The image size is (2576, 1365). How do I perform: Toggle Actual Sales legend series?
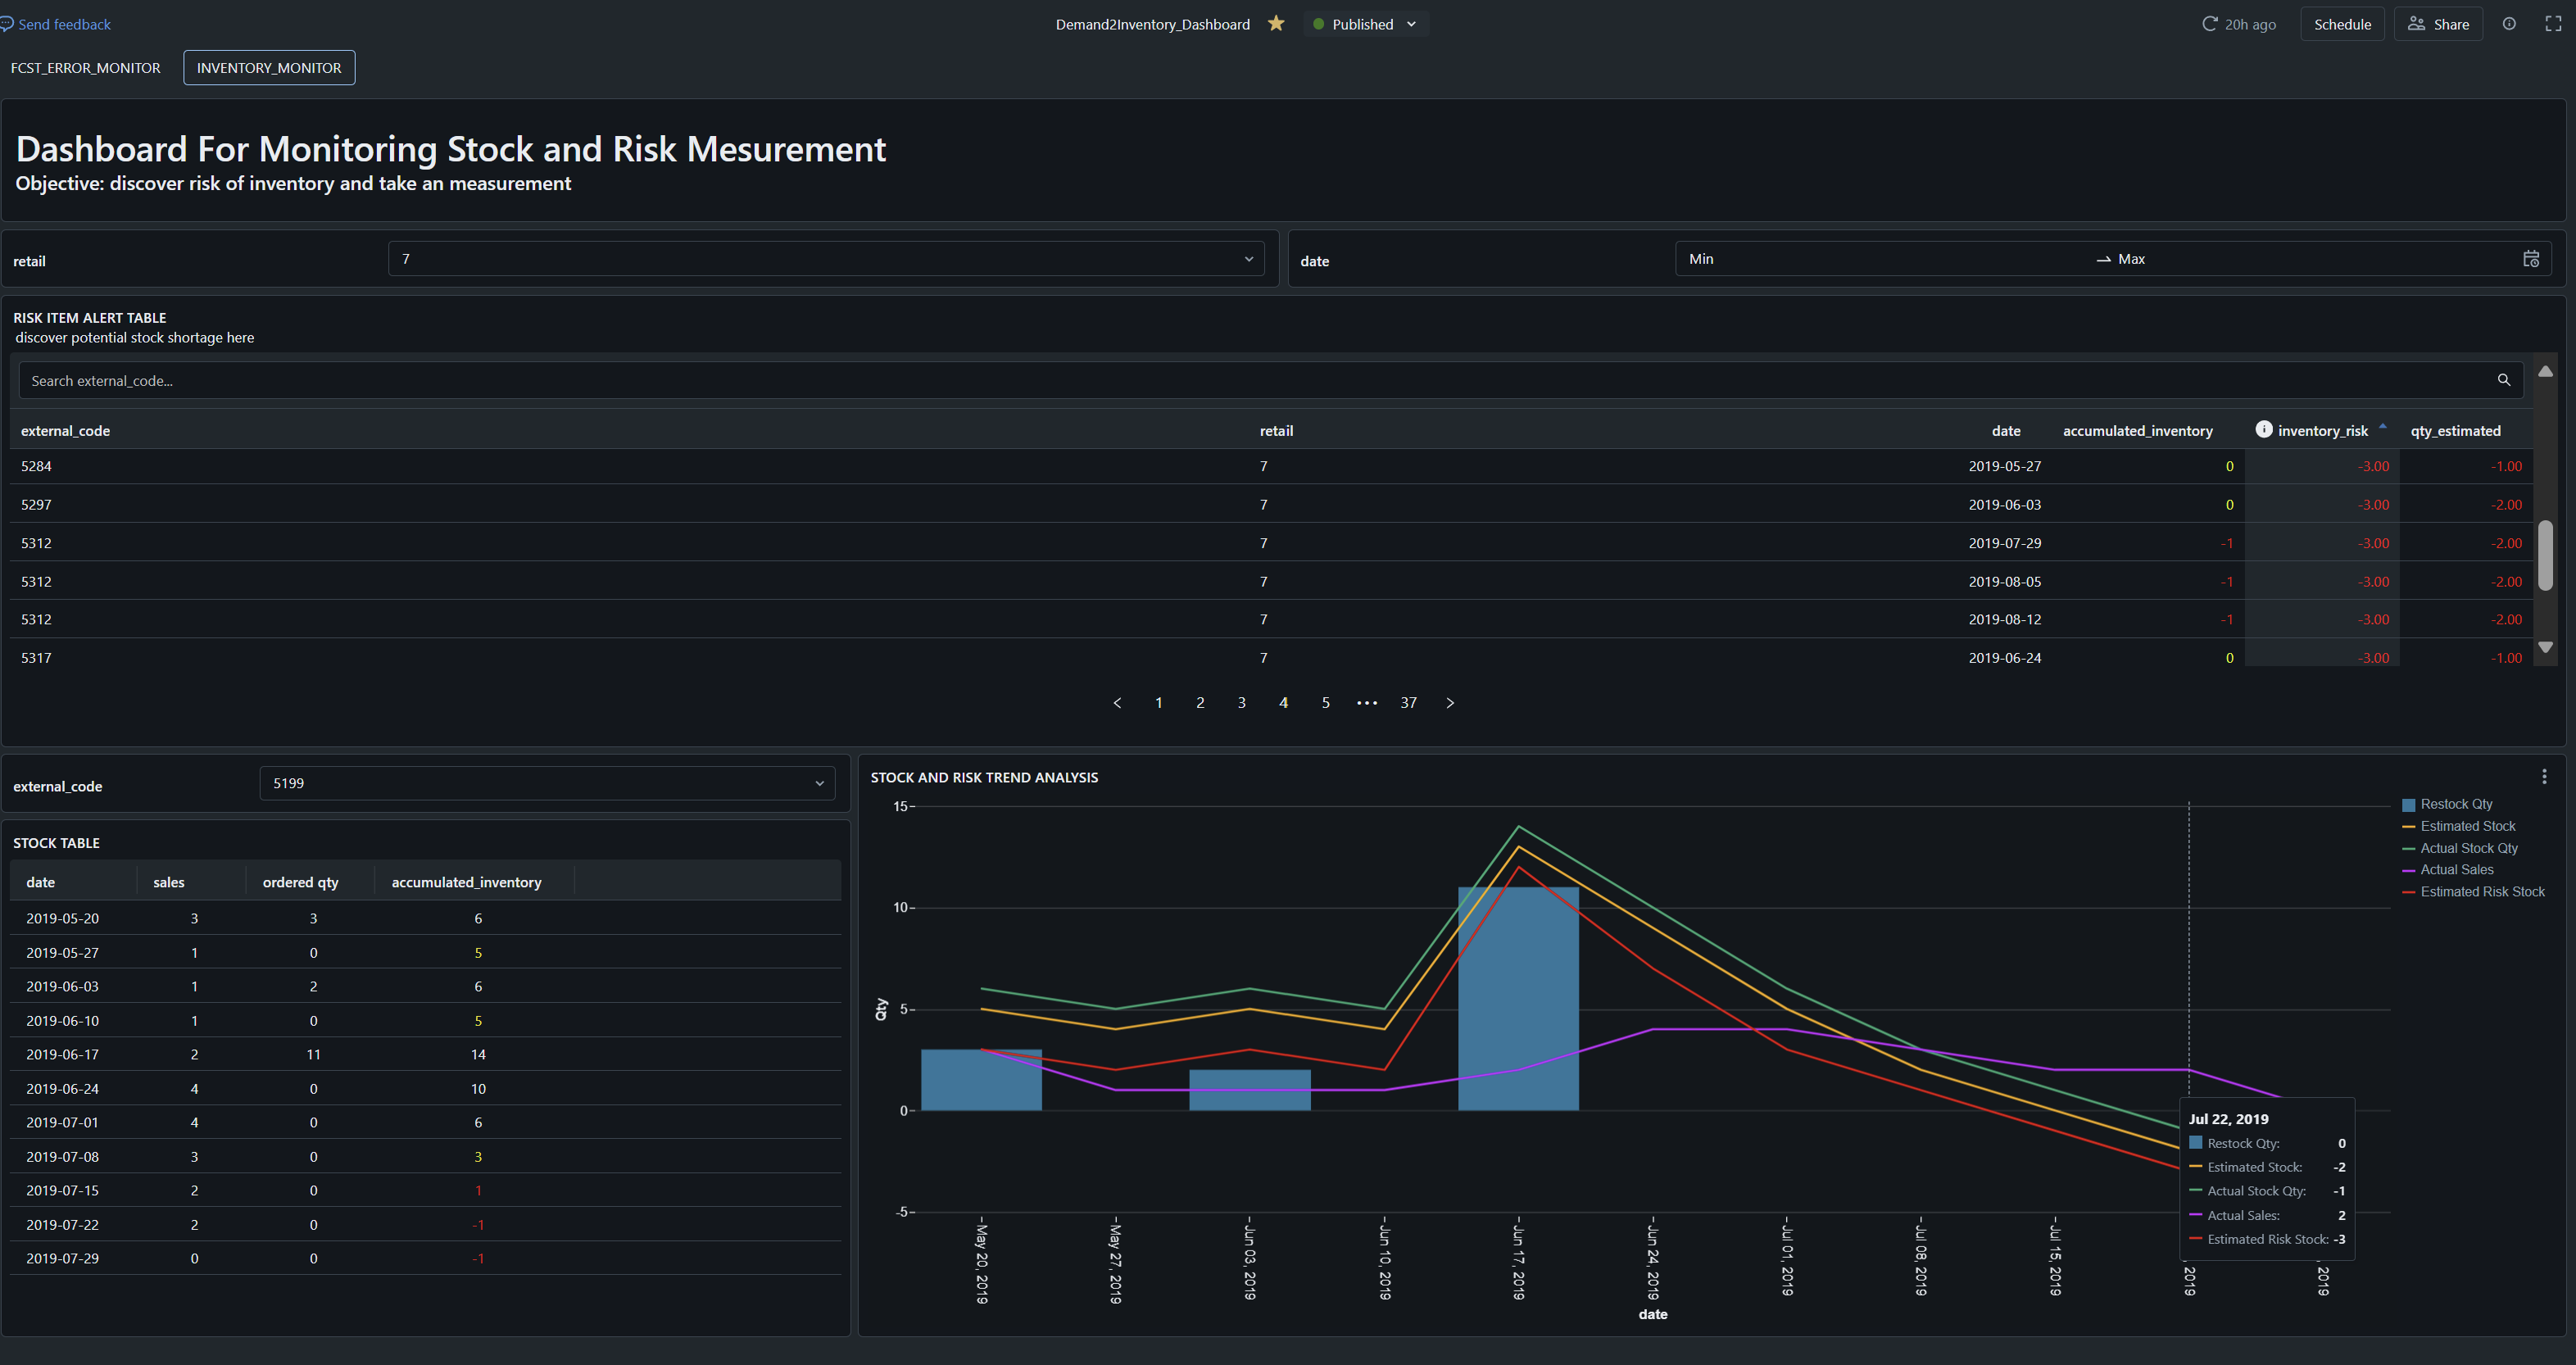(2456, 870)
